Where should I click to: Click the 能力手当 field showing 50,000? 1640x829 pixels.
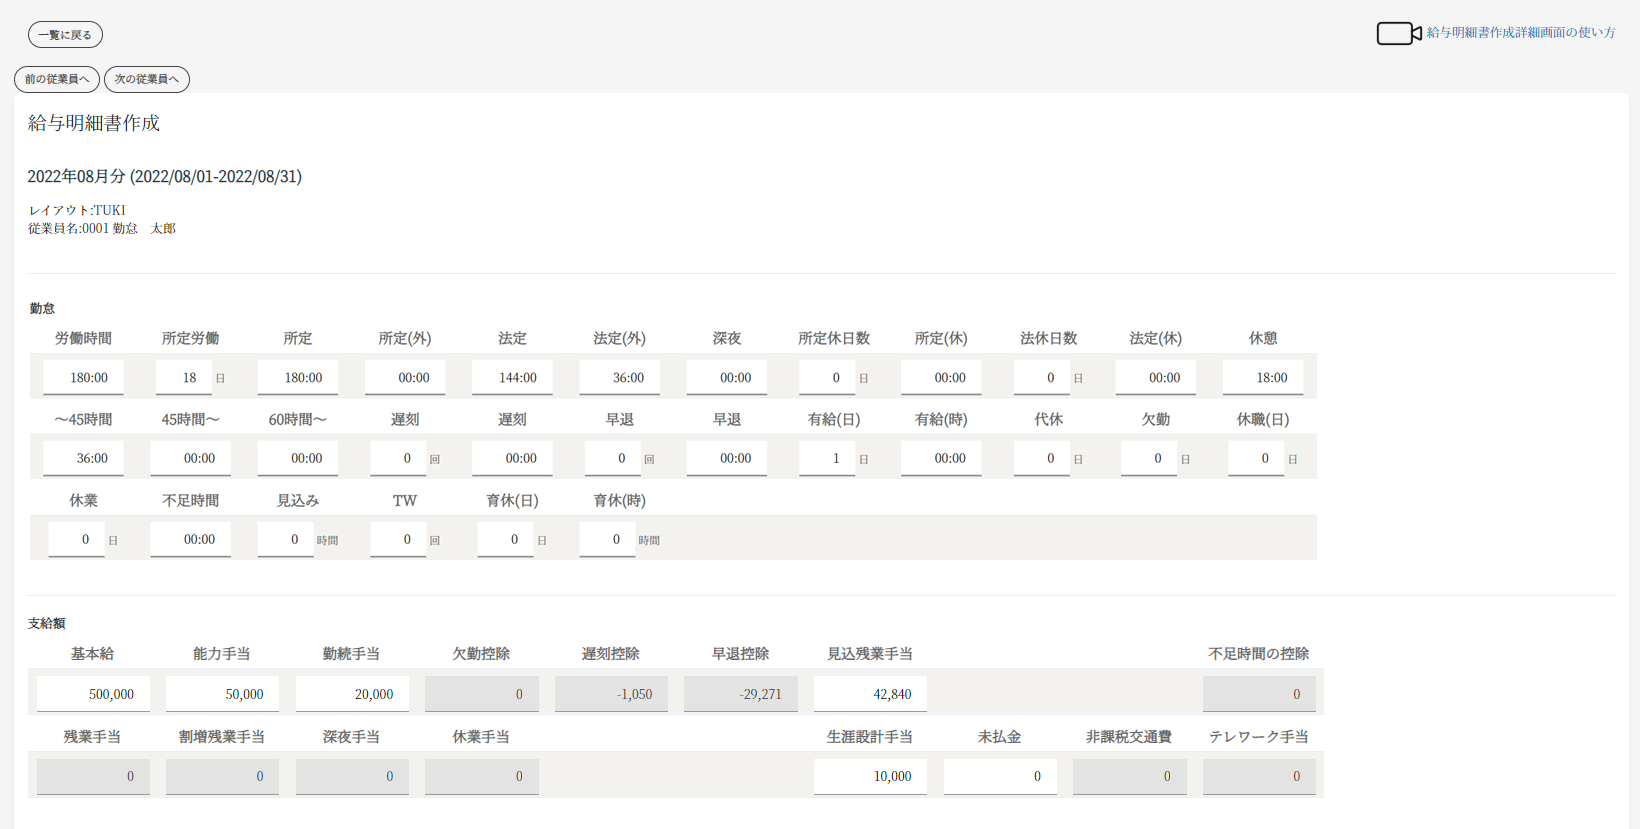[222, 694]
